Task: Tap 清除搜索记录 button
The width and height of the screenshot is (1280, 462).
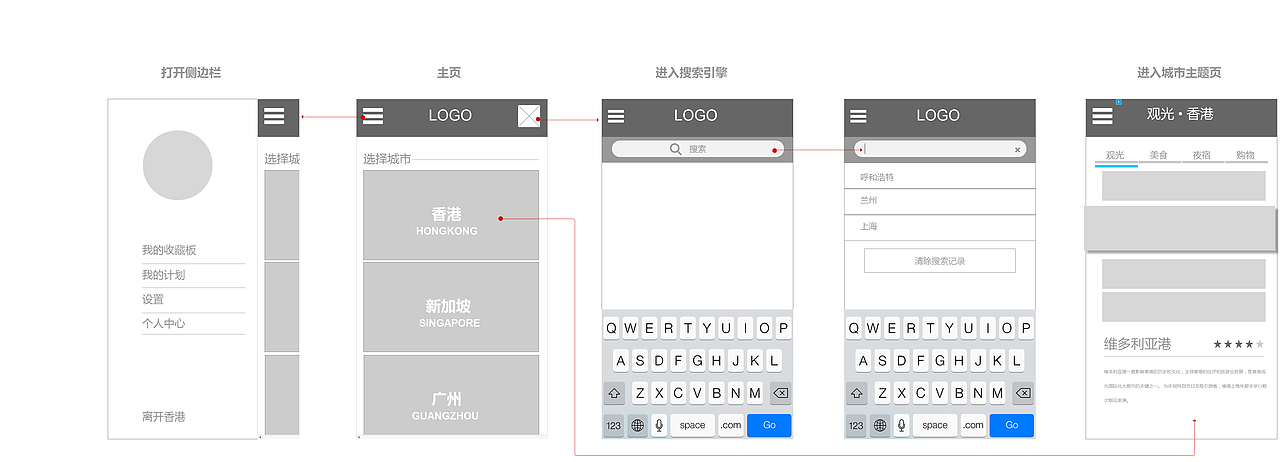Action: (940, 261)
